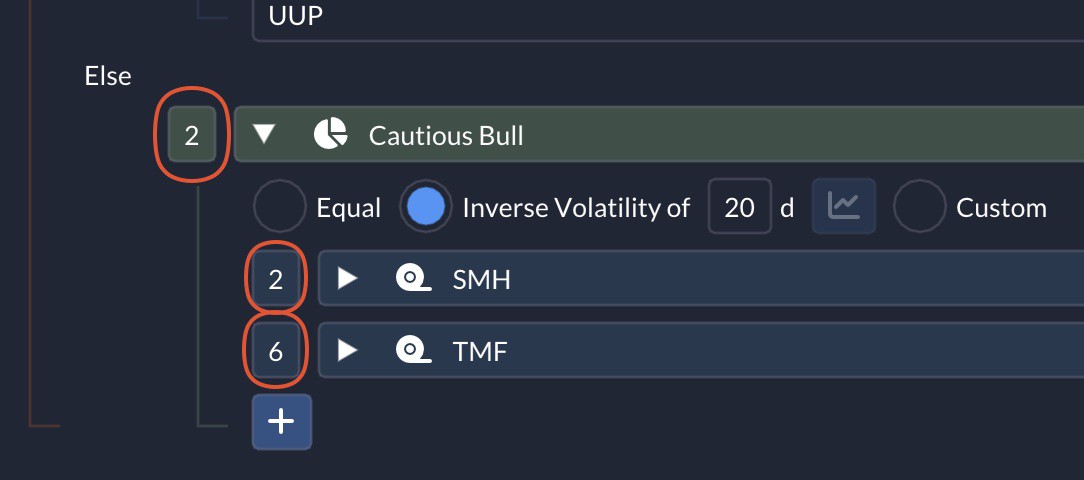
Task: Collapse the Cautious Bull group triangle
Action: coord(264,133)
